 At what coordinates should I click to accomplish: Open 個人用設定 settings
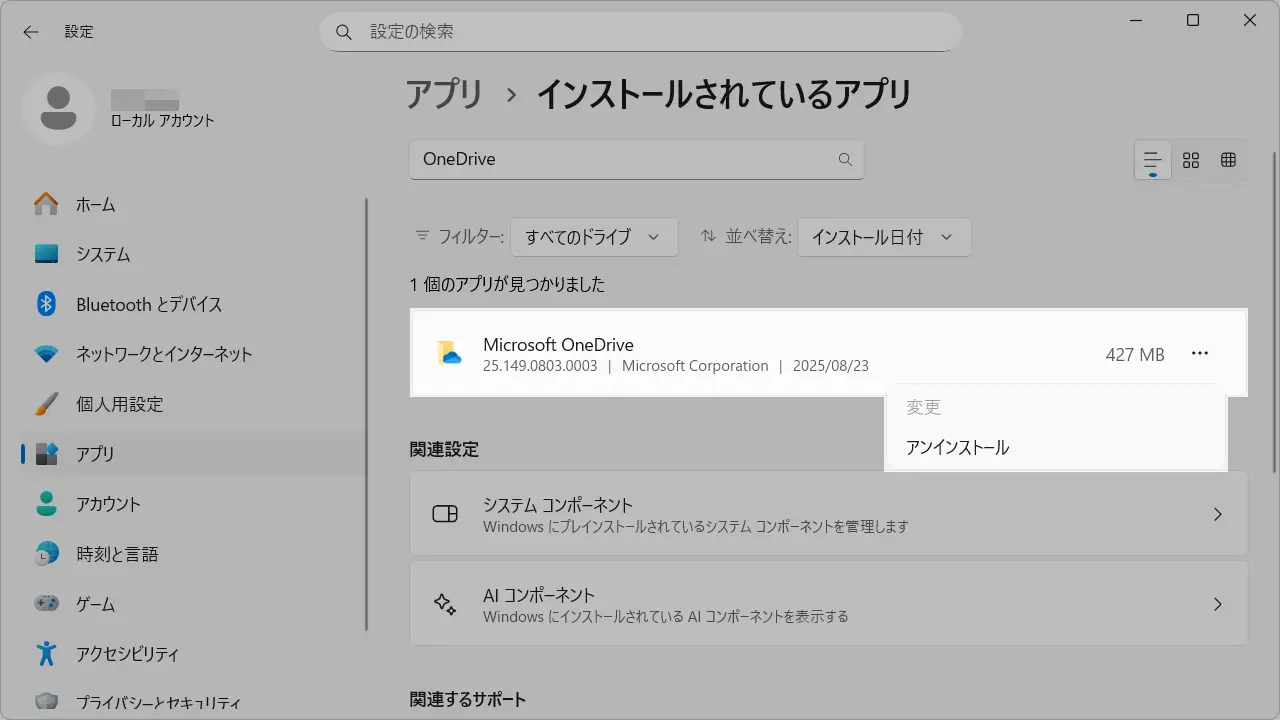point(193,404)
